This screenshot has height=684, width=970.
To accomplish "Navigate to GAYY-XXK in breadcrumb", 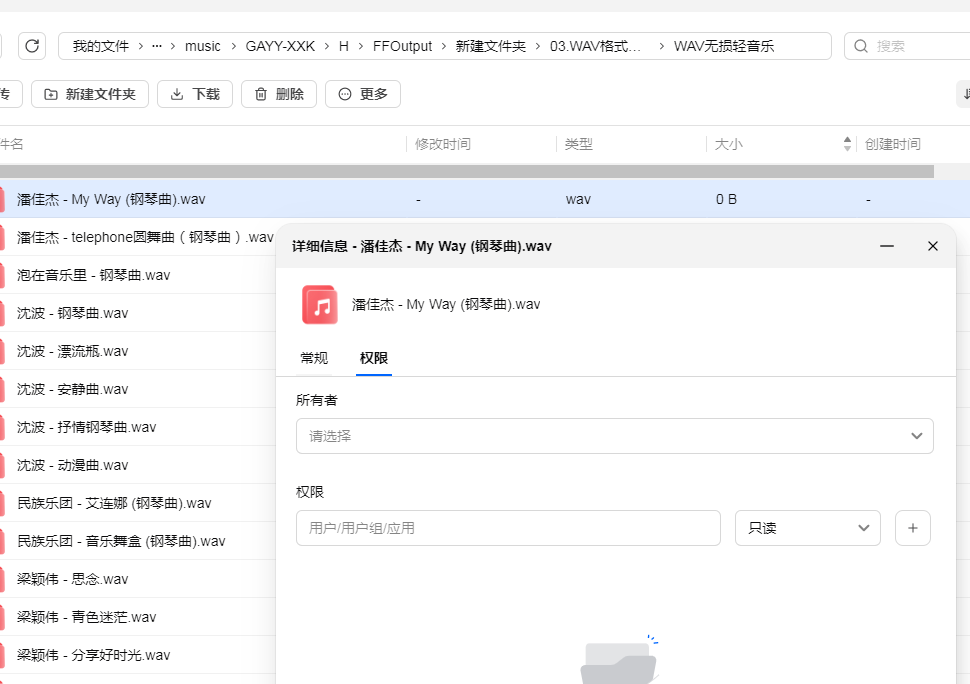I will point(280,46).
